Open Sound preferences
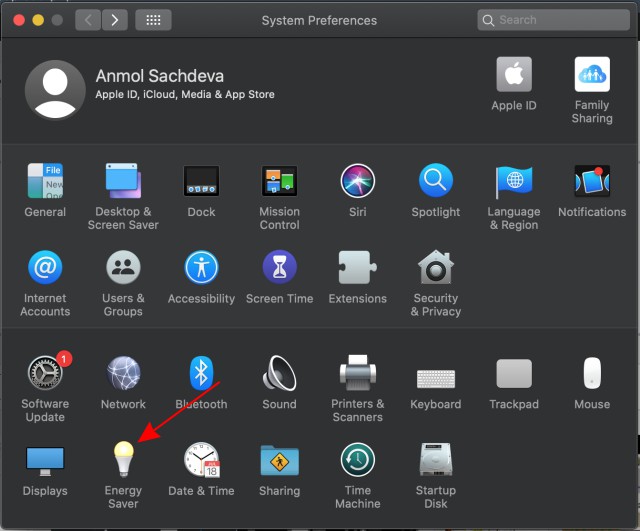The image size is (640, 531). point(280,373)
